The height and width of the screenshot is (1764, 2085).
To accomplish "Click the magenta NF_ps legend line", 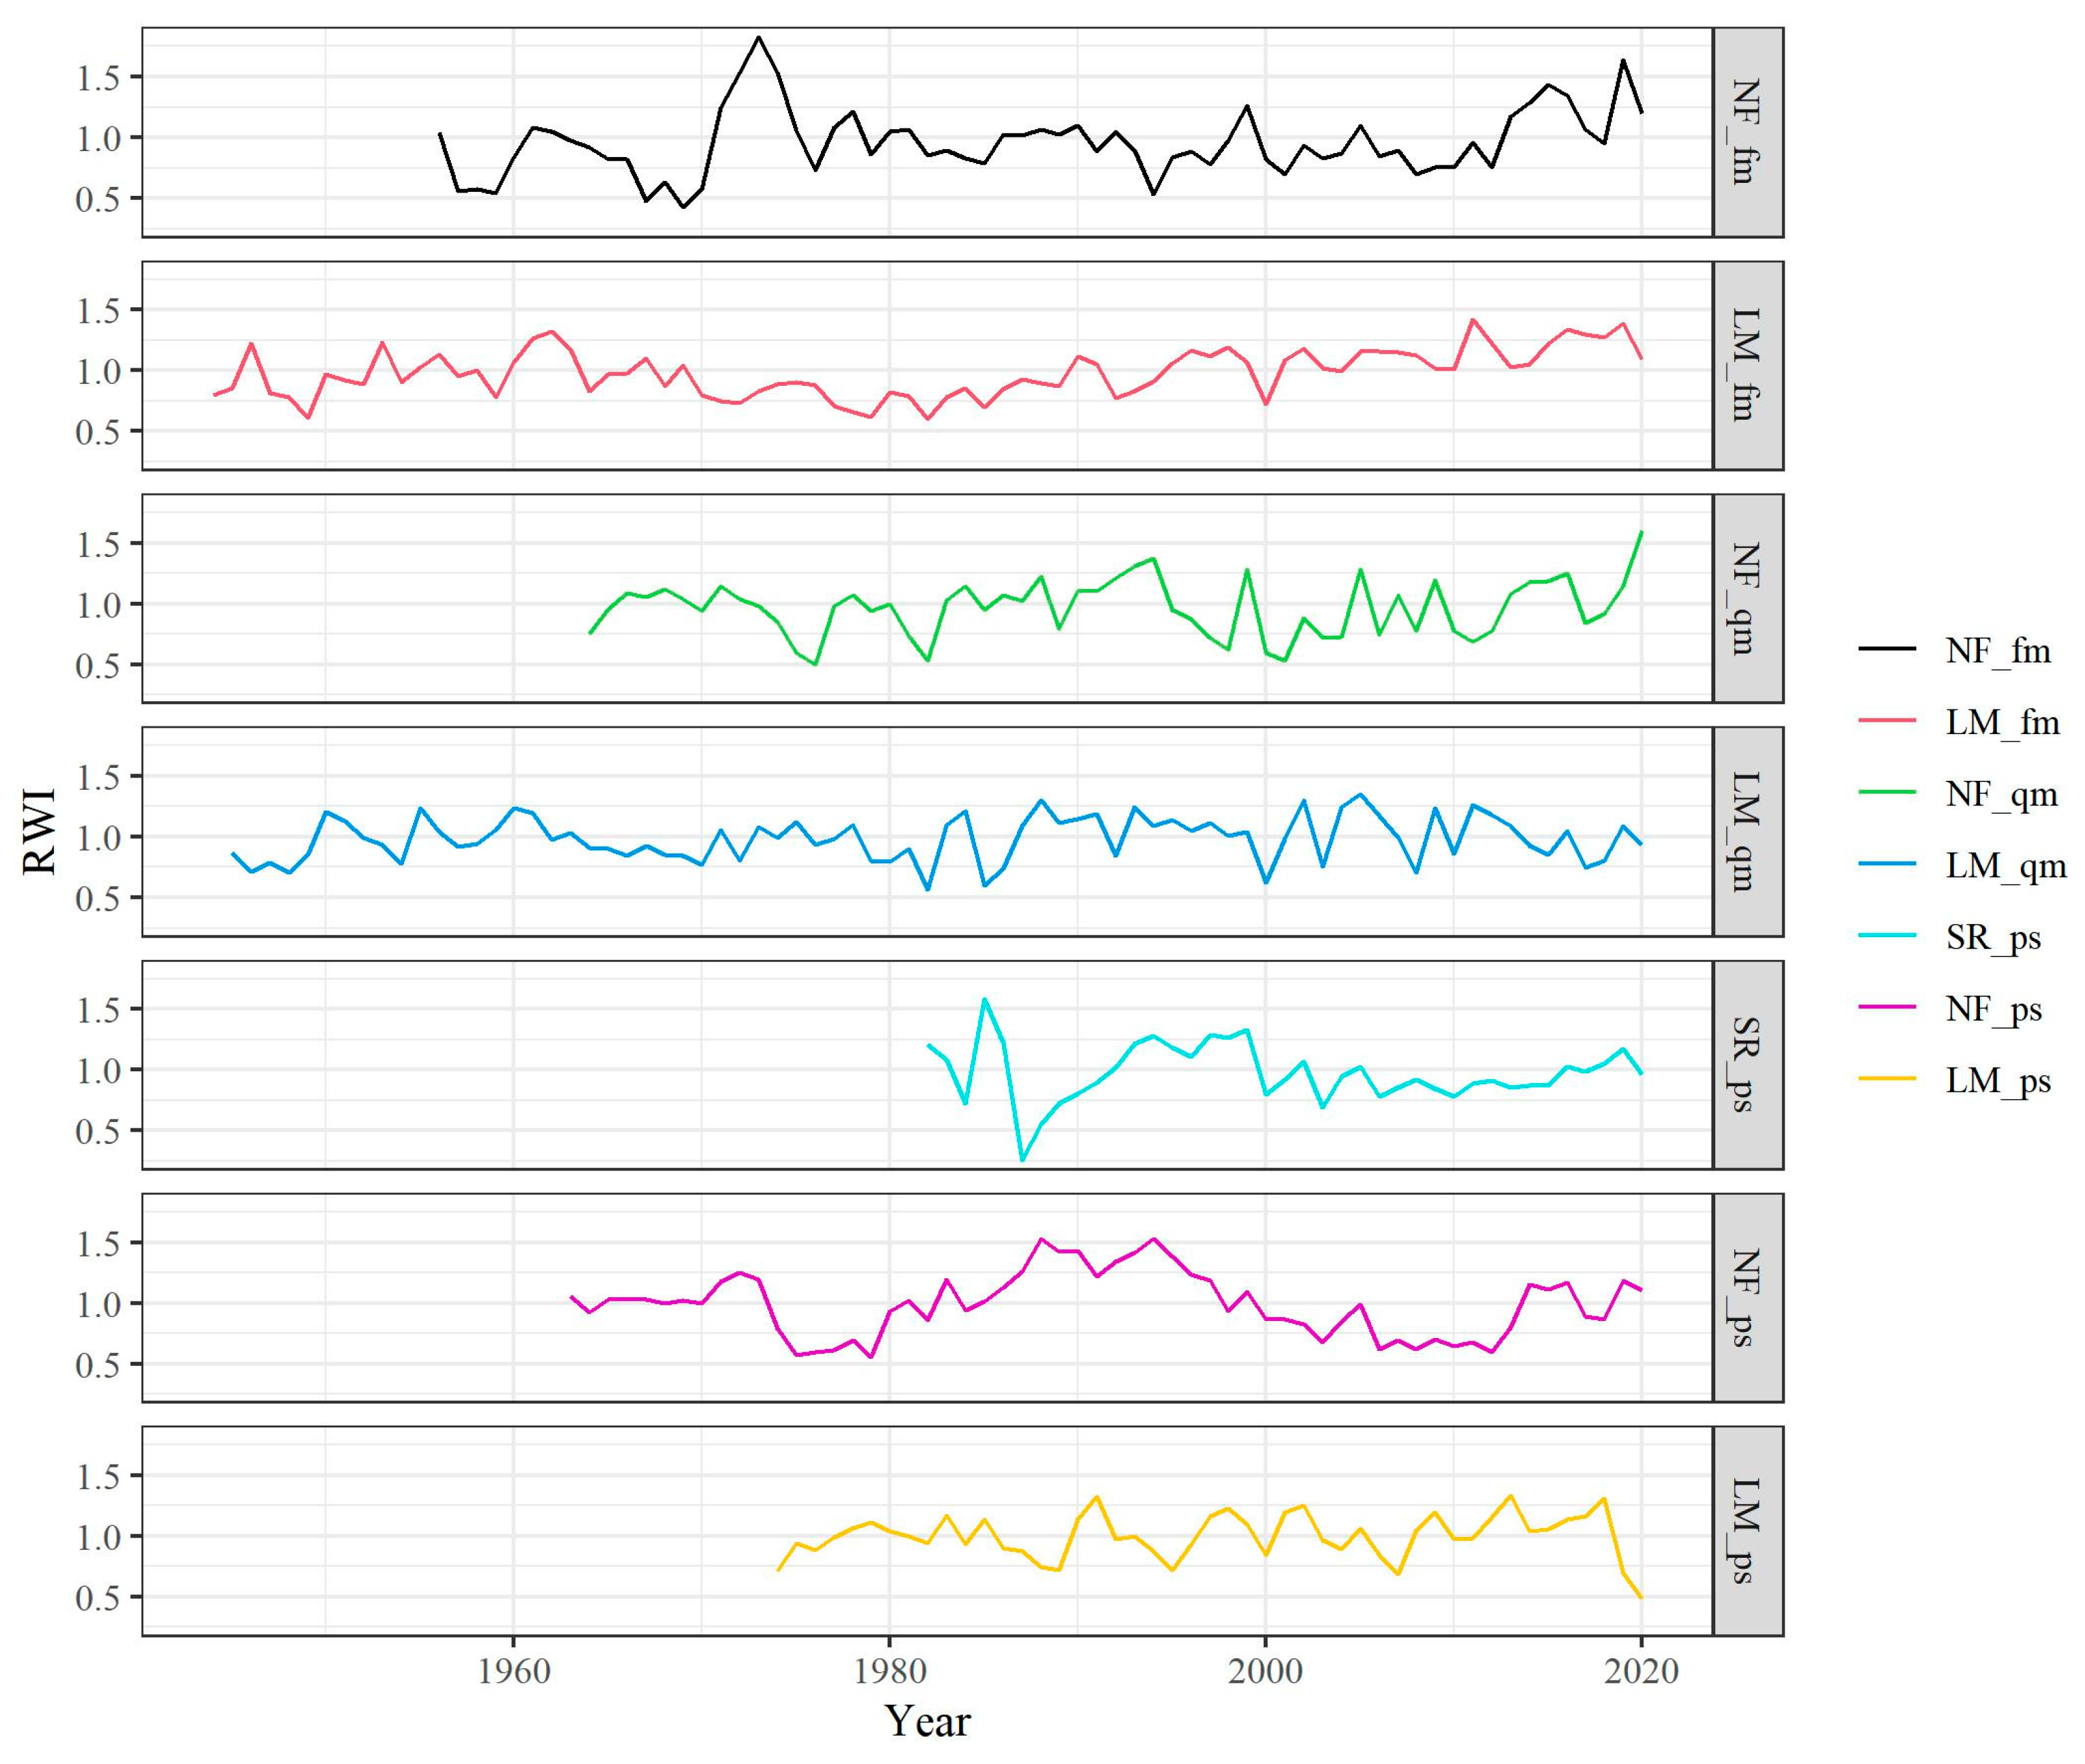I will point(1886,1008).
